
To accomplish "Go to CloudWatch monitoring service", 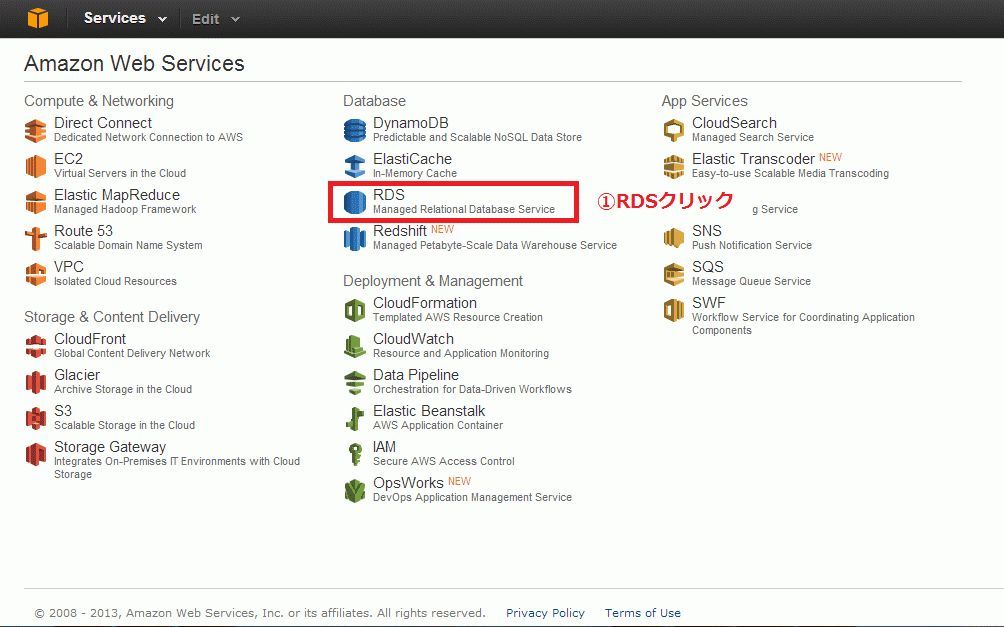I will [413, 339].
